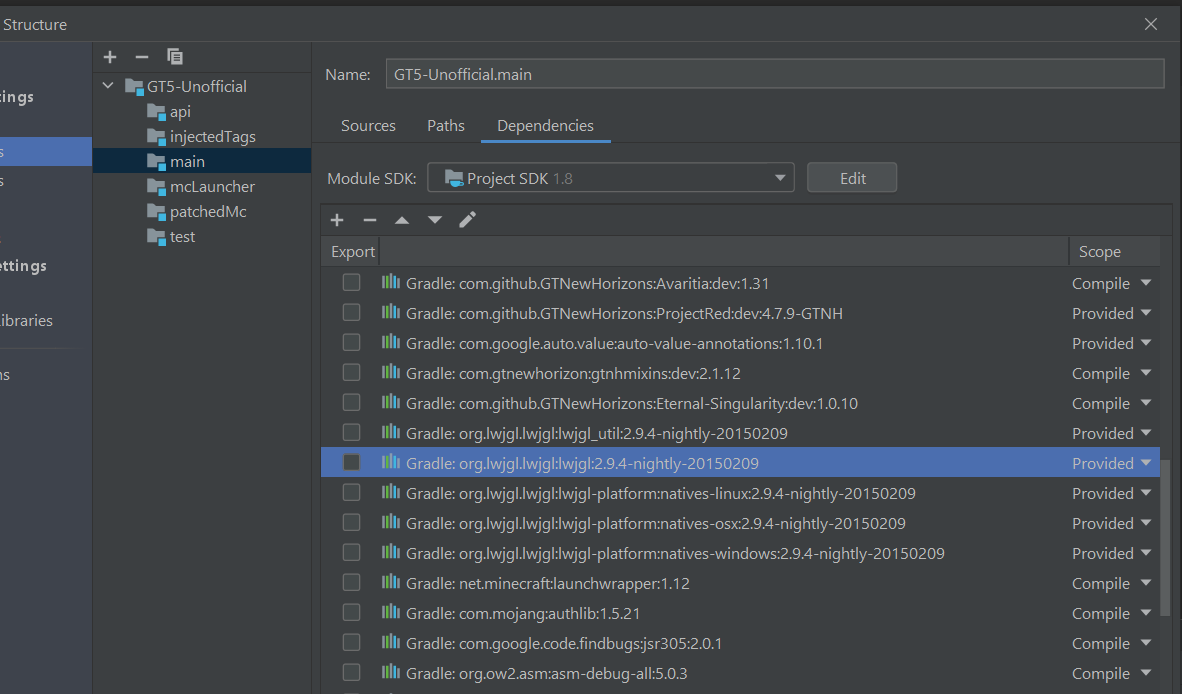Click the Edit button for Module SDK
This screenshot has width=1182, height=694.
852,178
